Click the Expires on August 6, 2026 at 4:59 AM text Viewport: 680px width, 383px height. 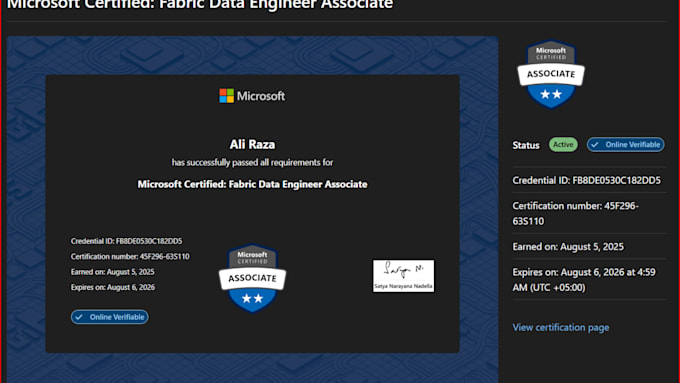coord(584,279)
